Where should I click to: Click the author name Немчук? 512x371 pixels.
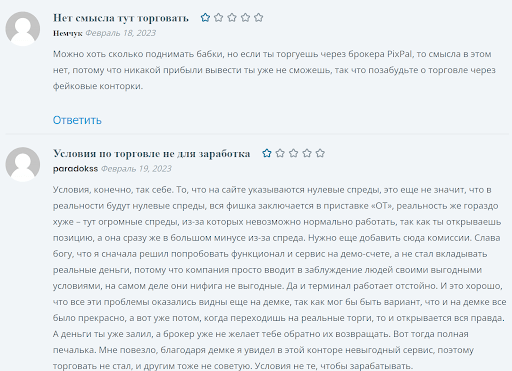68,33
